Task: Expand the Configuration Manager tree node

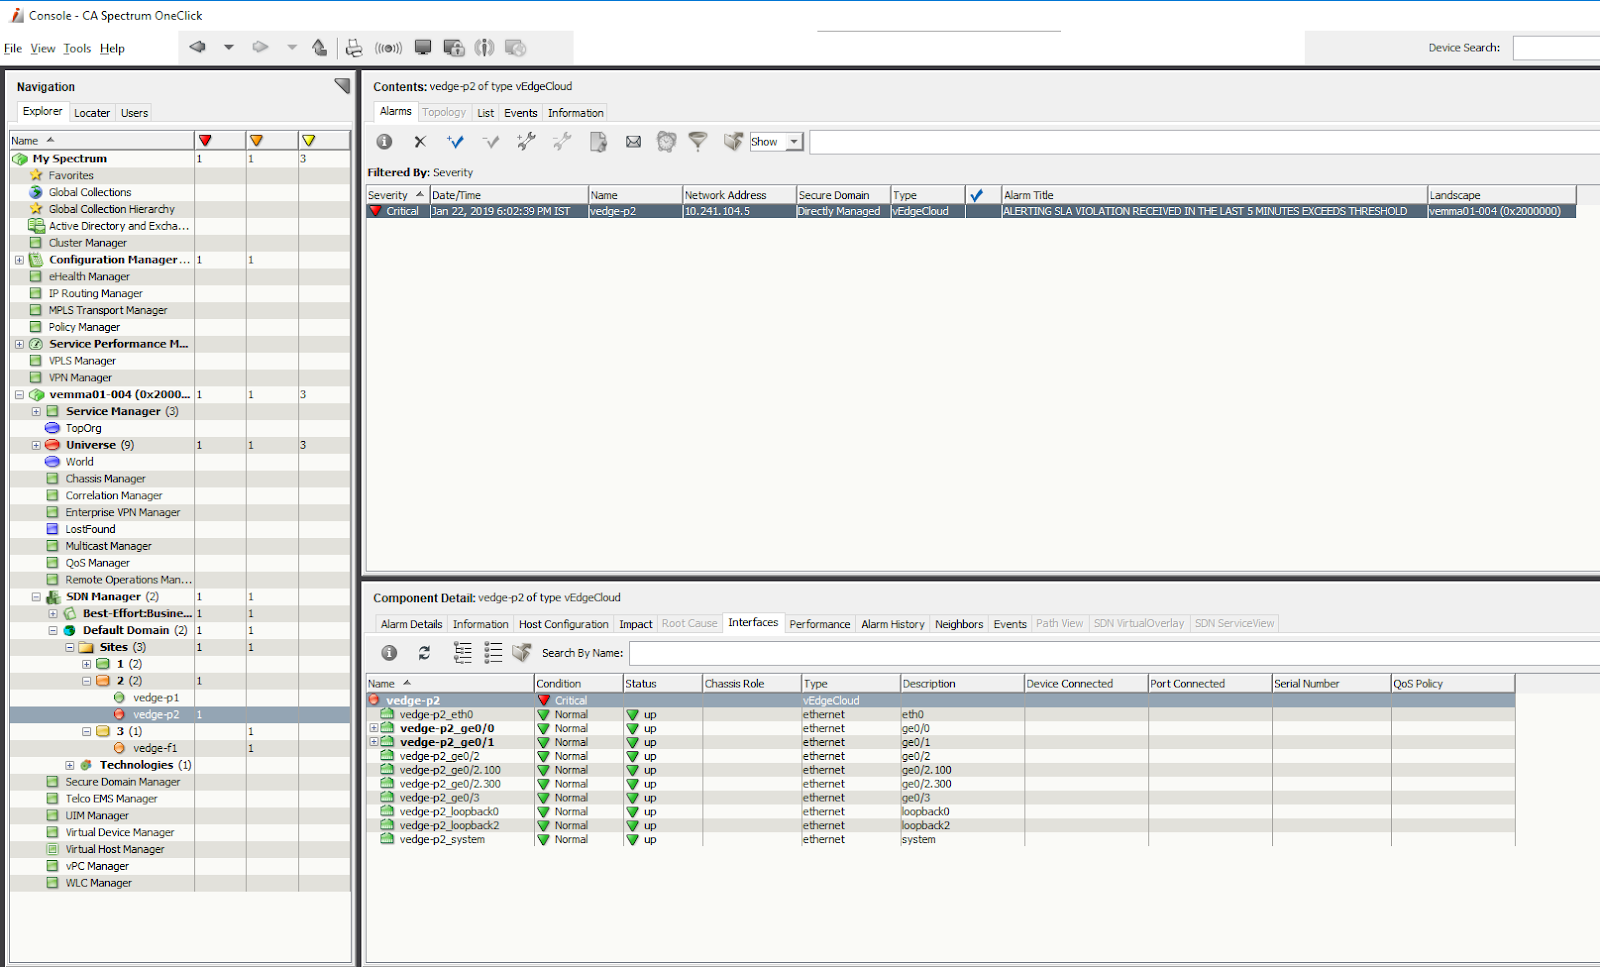Action: click(19, 260)
